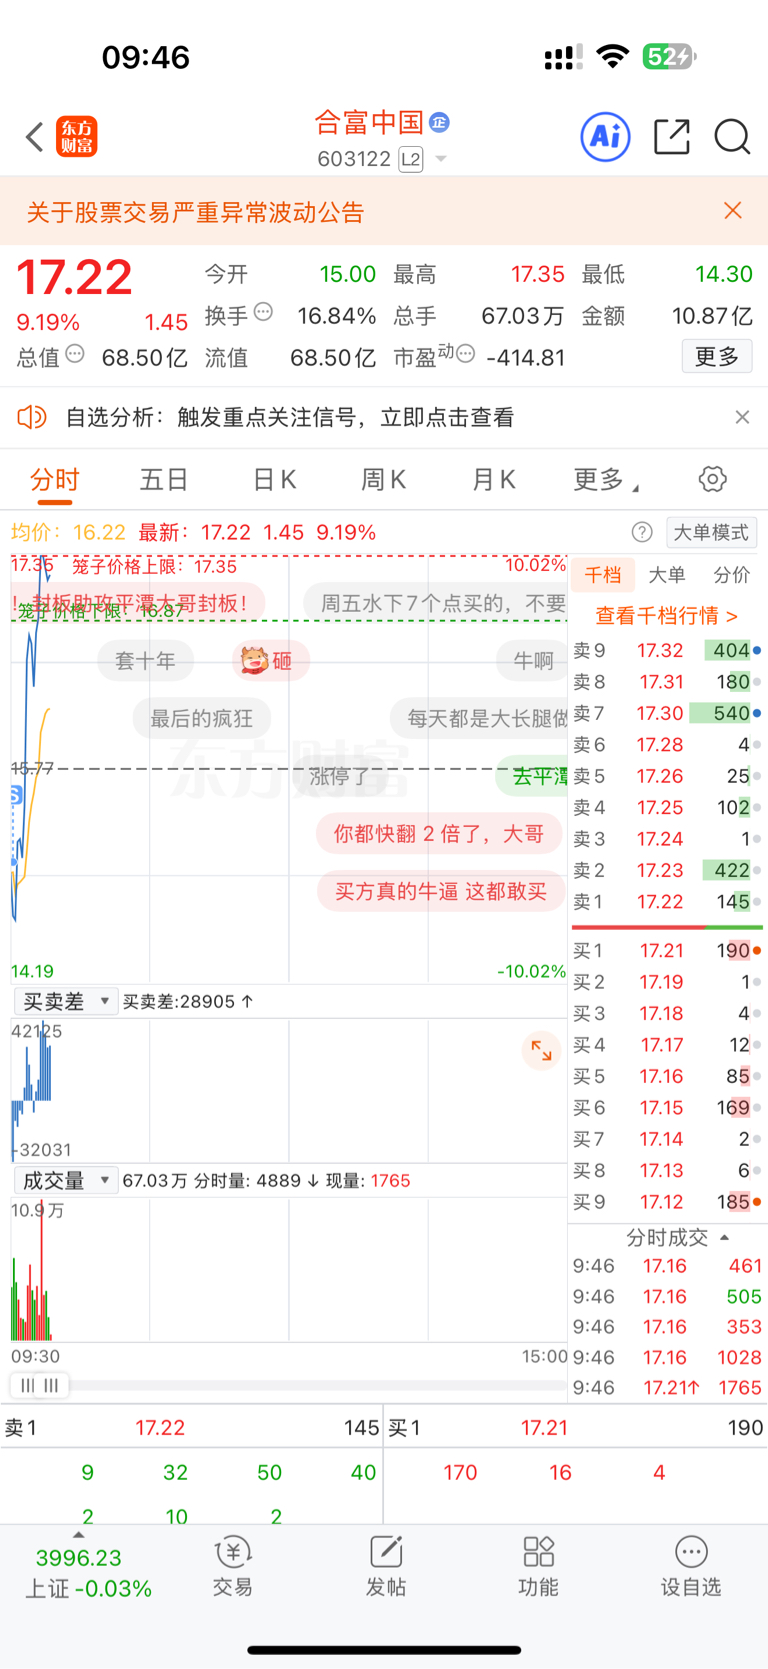This screenshot has width=768, height=1669.
Task: Open the 东方财富 logo icon
Action: click(77, 137)
